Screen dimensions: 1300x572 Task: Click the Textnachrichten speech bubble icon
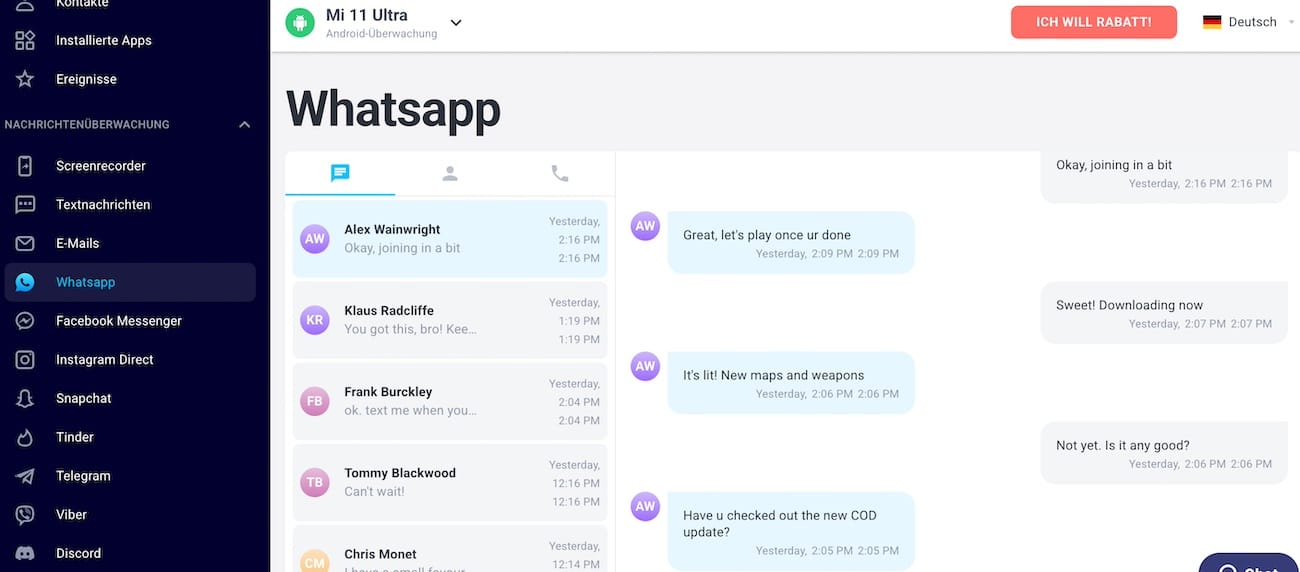pos(25,205)
